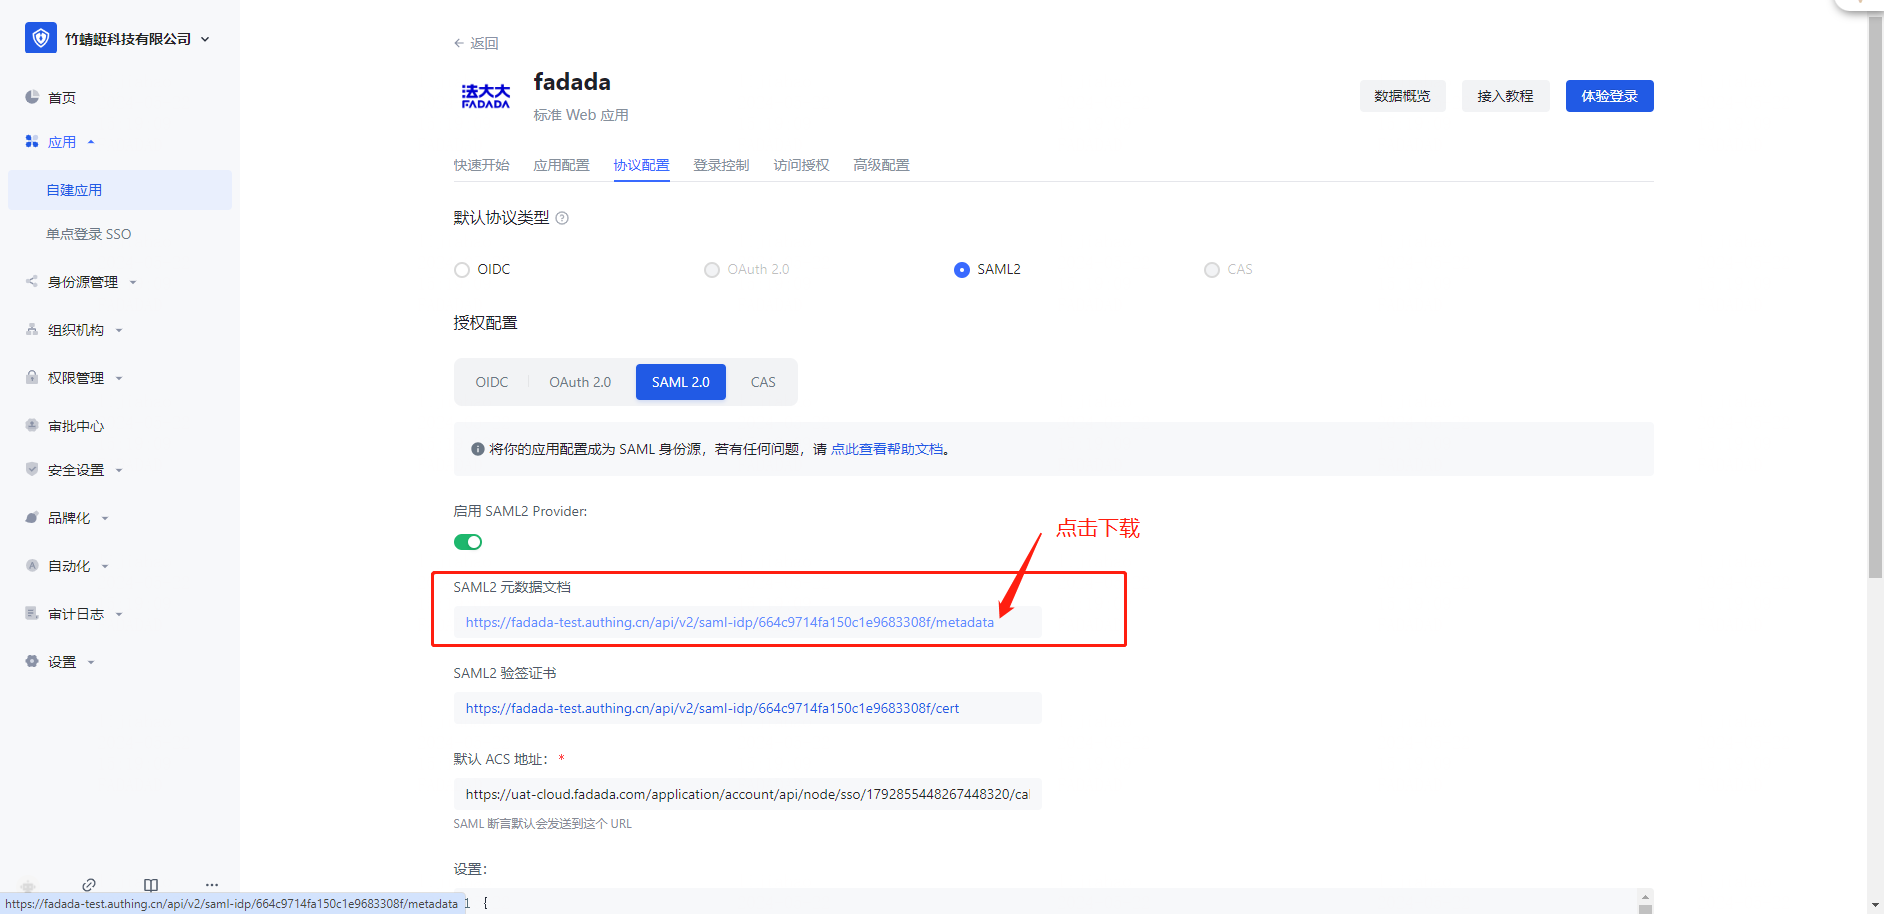Open 自建应用 in the sidebar
This screenshot has height=914, width=1884.
click(x=120, y=190)
